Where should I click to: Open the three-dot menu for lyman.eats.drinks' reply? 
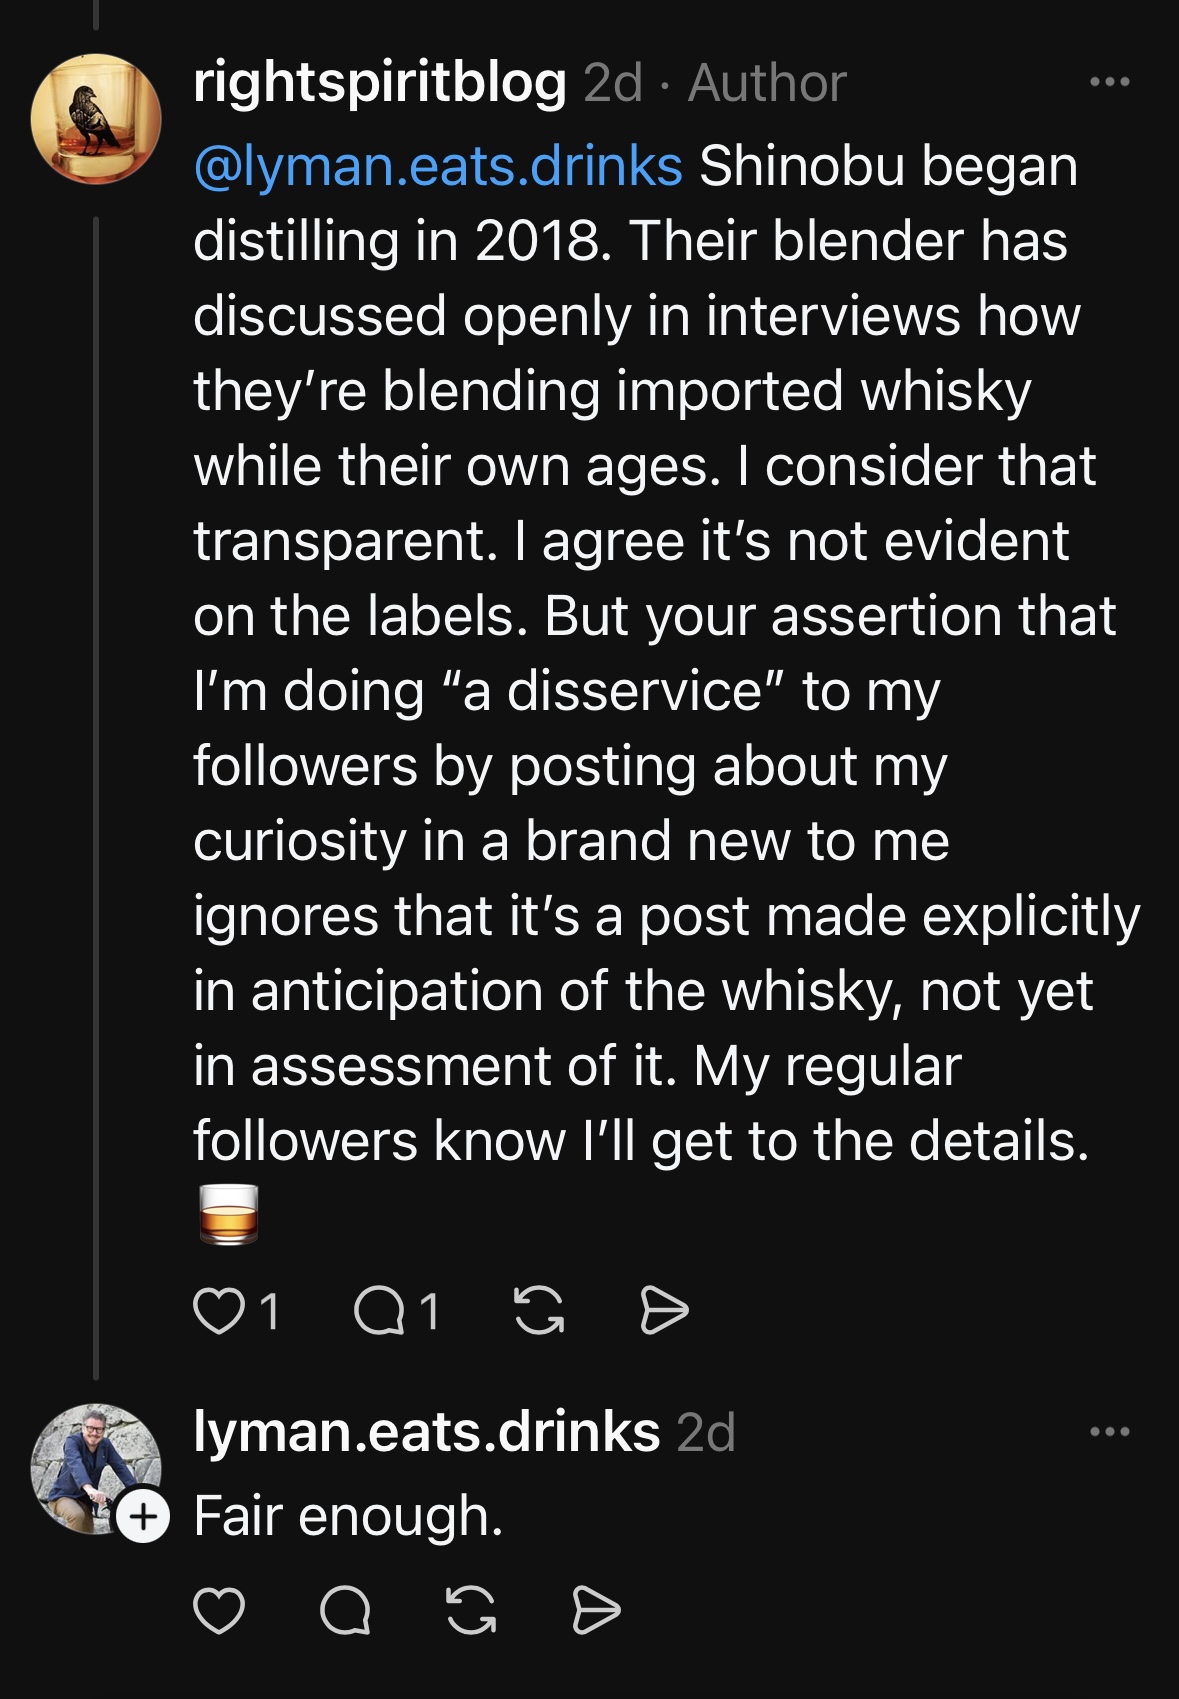1110,1432
